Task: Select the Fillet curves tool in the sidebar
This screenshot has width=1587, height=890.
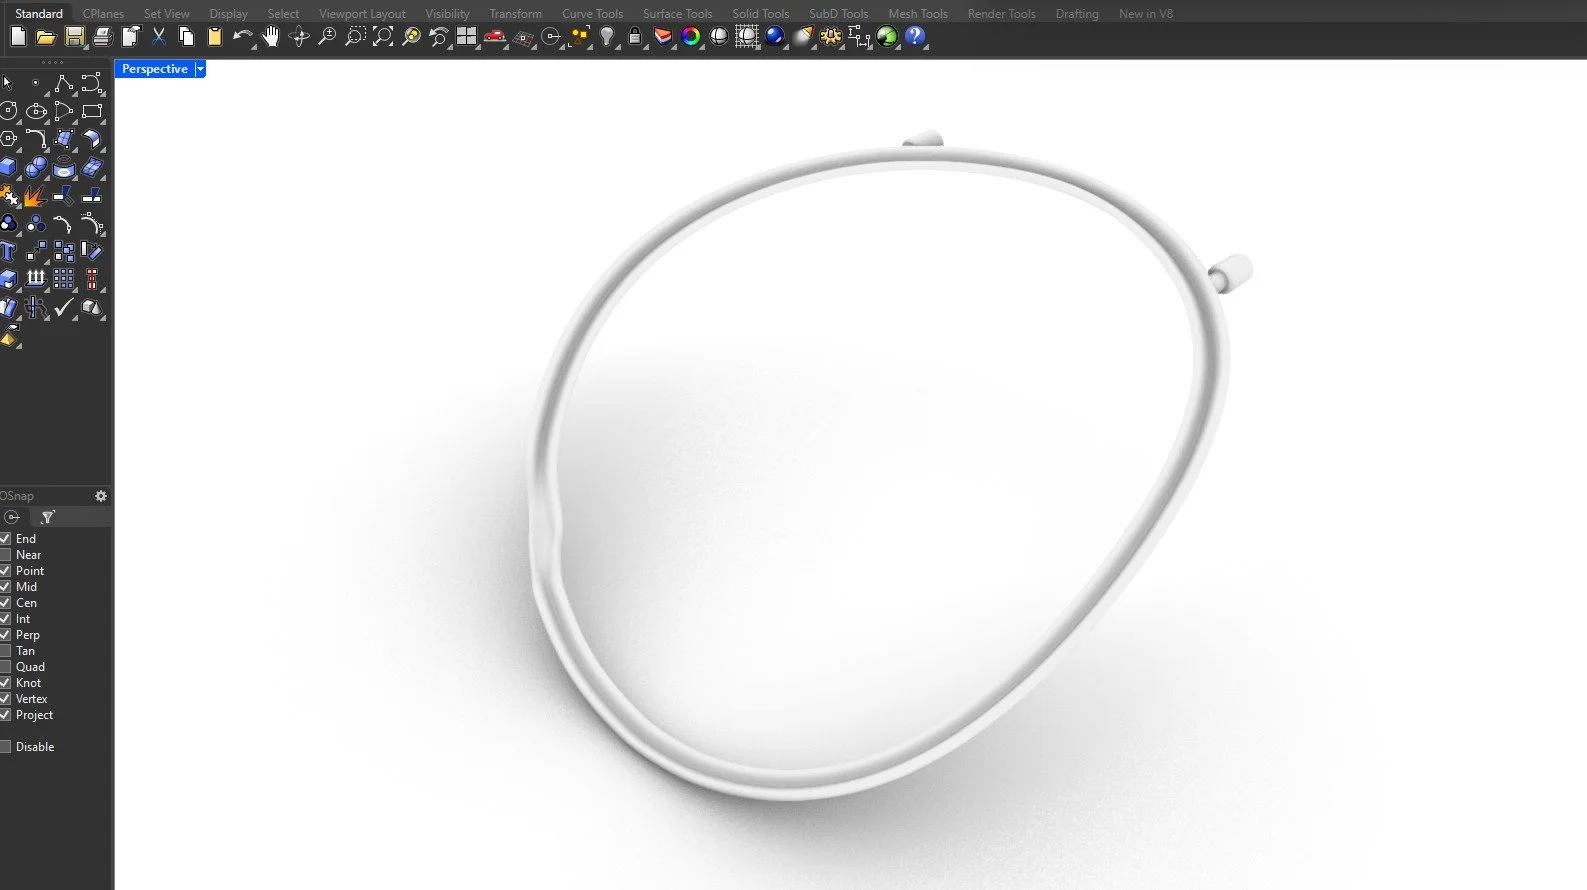Action: [x=36, y=139]
